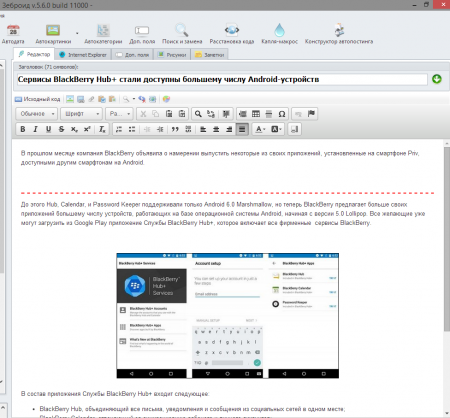Click the Replace icon in editor
This screenshot has height=418, width=450.
coord(211,114)
